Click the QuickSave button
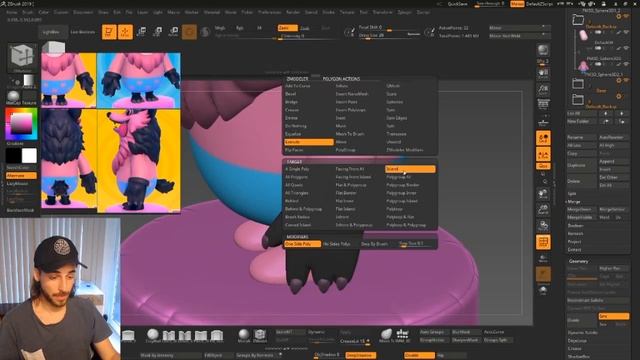Screen dimensions: 640x360 (458, 4)
